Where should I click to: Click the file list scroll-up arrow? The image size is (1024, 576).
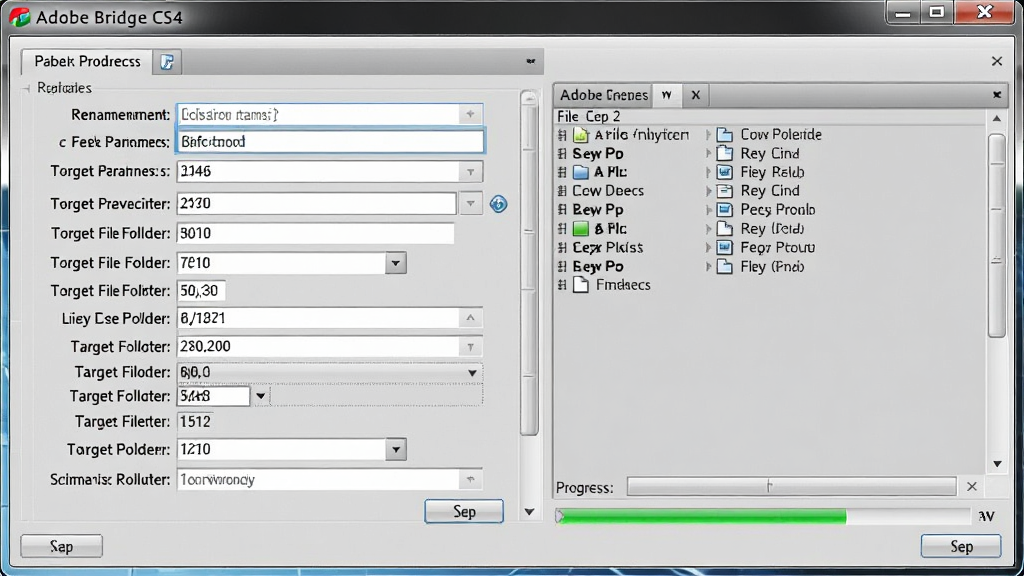[997, 119]
